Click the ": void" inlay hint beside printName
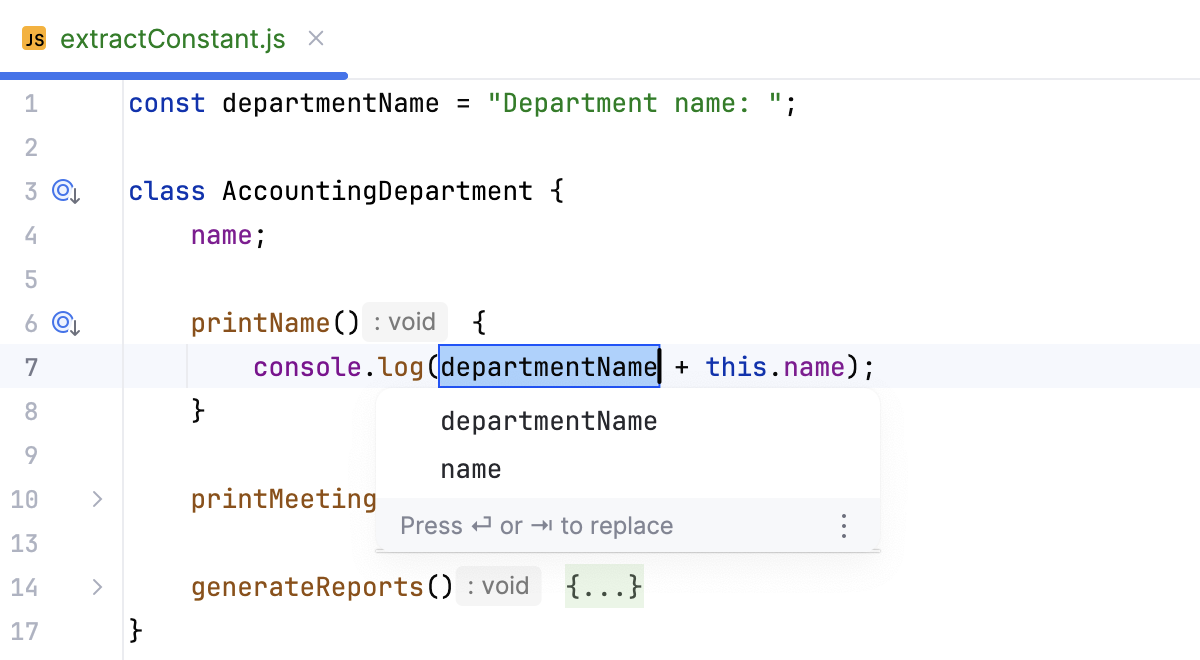The height and width of the screenshot is (660, 1200). (x=404, y=321)
